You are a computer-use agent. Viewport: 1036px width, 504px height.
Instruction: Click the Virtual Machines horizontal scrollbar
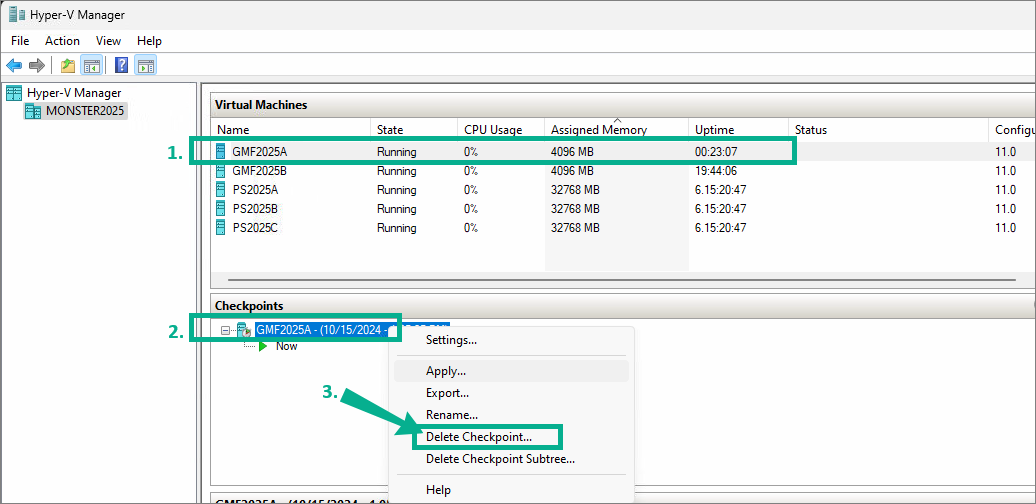coord(623,280)
